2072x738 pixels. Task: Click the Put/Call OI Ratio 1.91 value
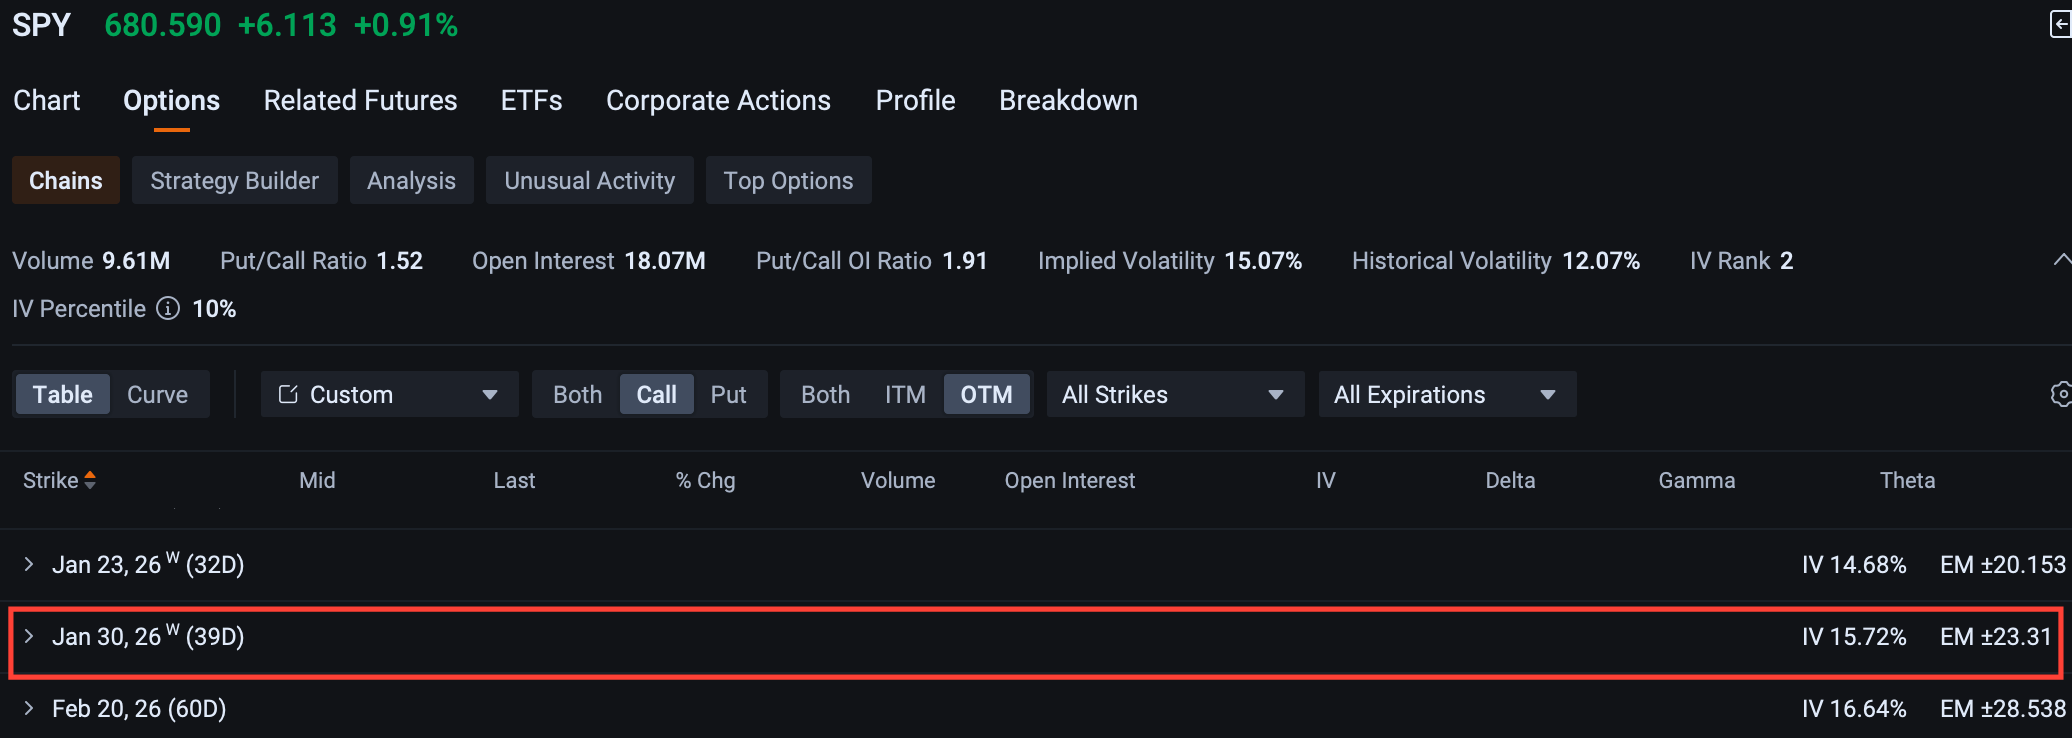pos(965,260)
